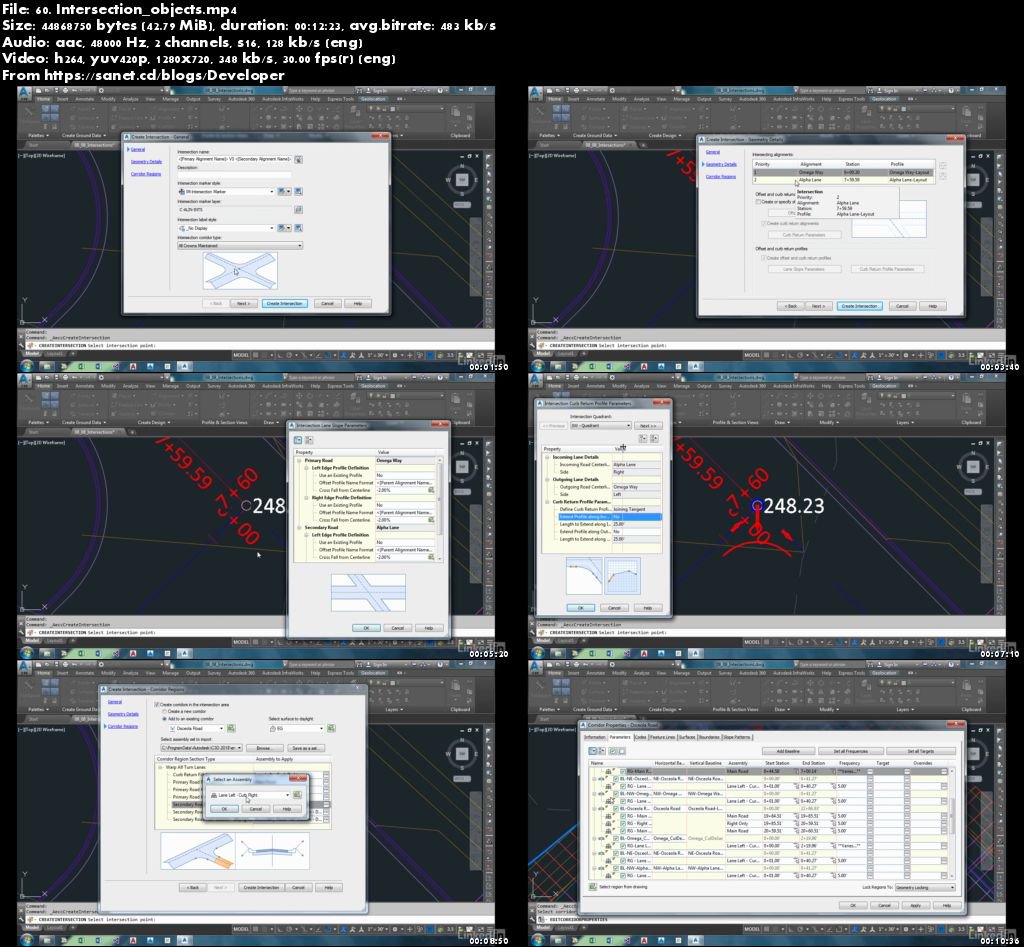Open the Intersection corridor type dropdown
The image size is (1024, 947).
point(240,246)
